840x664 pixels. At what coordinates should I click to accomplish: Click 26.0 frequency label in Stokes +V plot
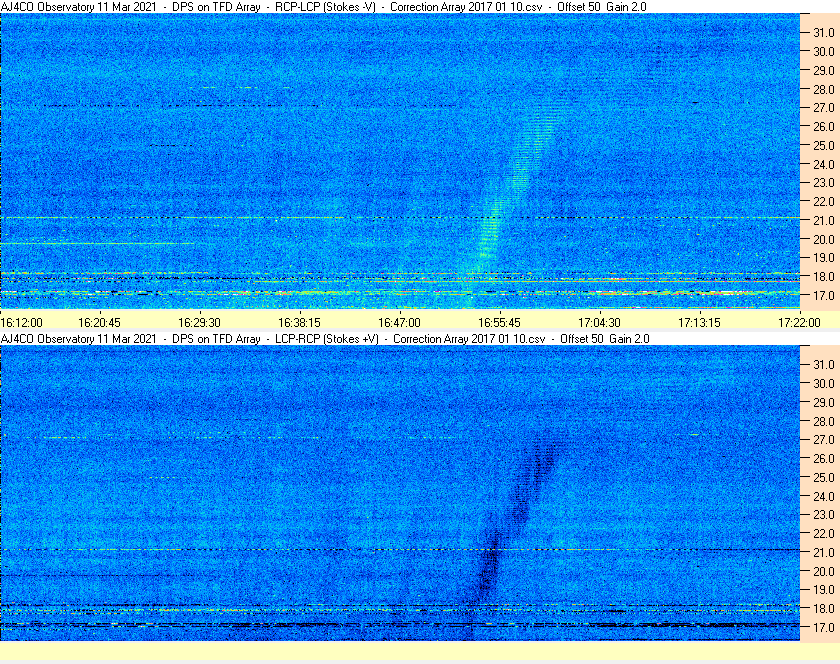point(824,458)
